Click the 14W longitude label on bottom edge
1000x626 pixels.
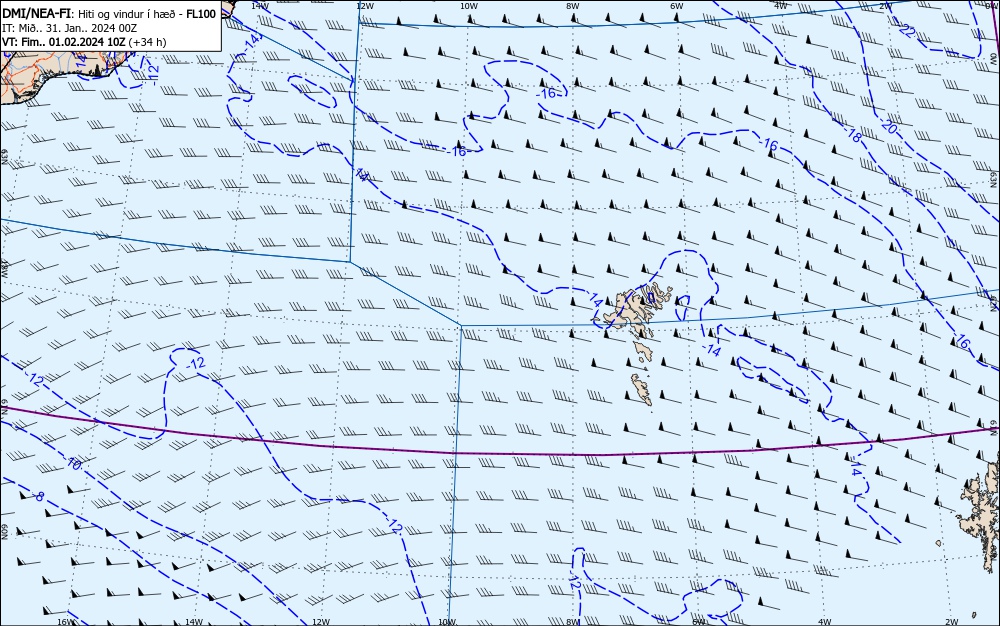[193, 622]
